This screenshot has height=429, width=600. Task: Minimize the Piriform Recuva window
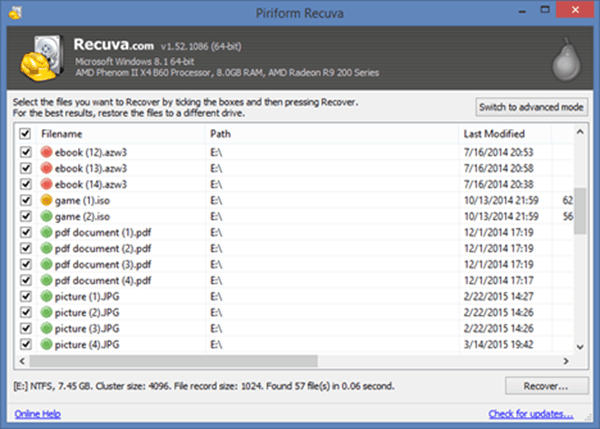pos(522,11)
